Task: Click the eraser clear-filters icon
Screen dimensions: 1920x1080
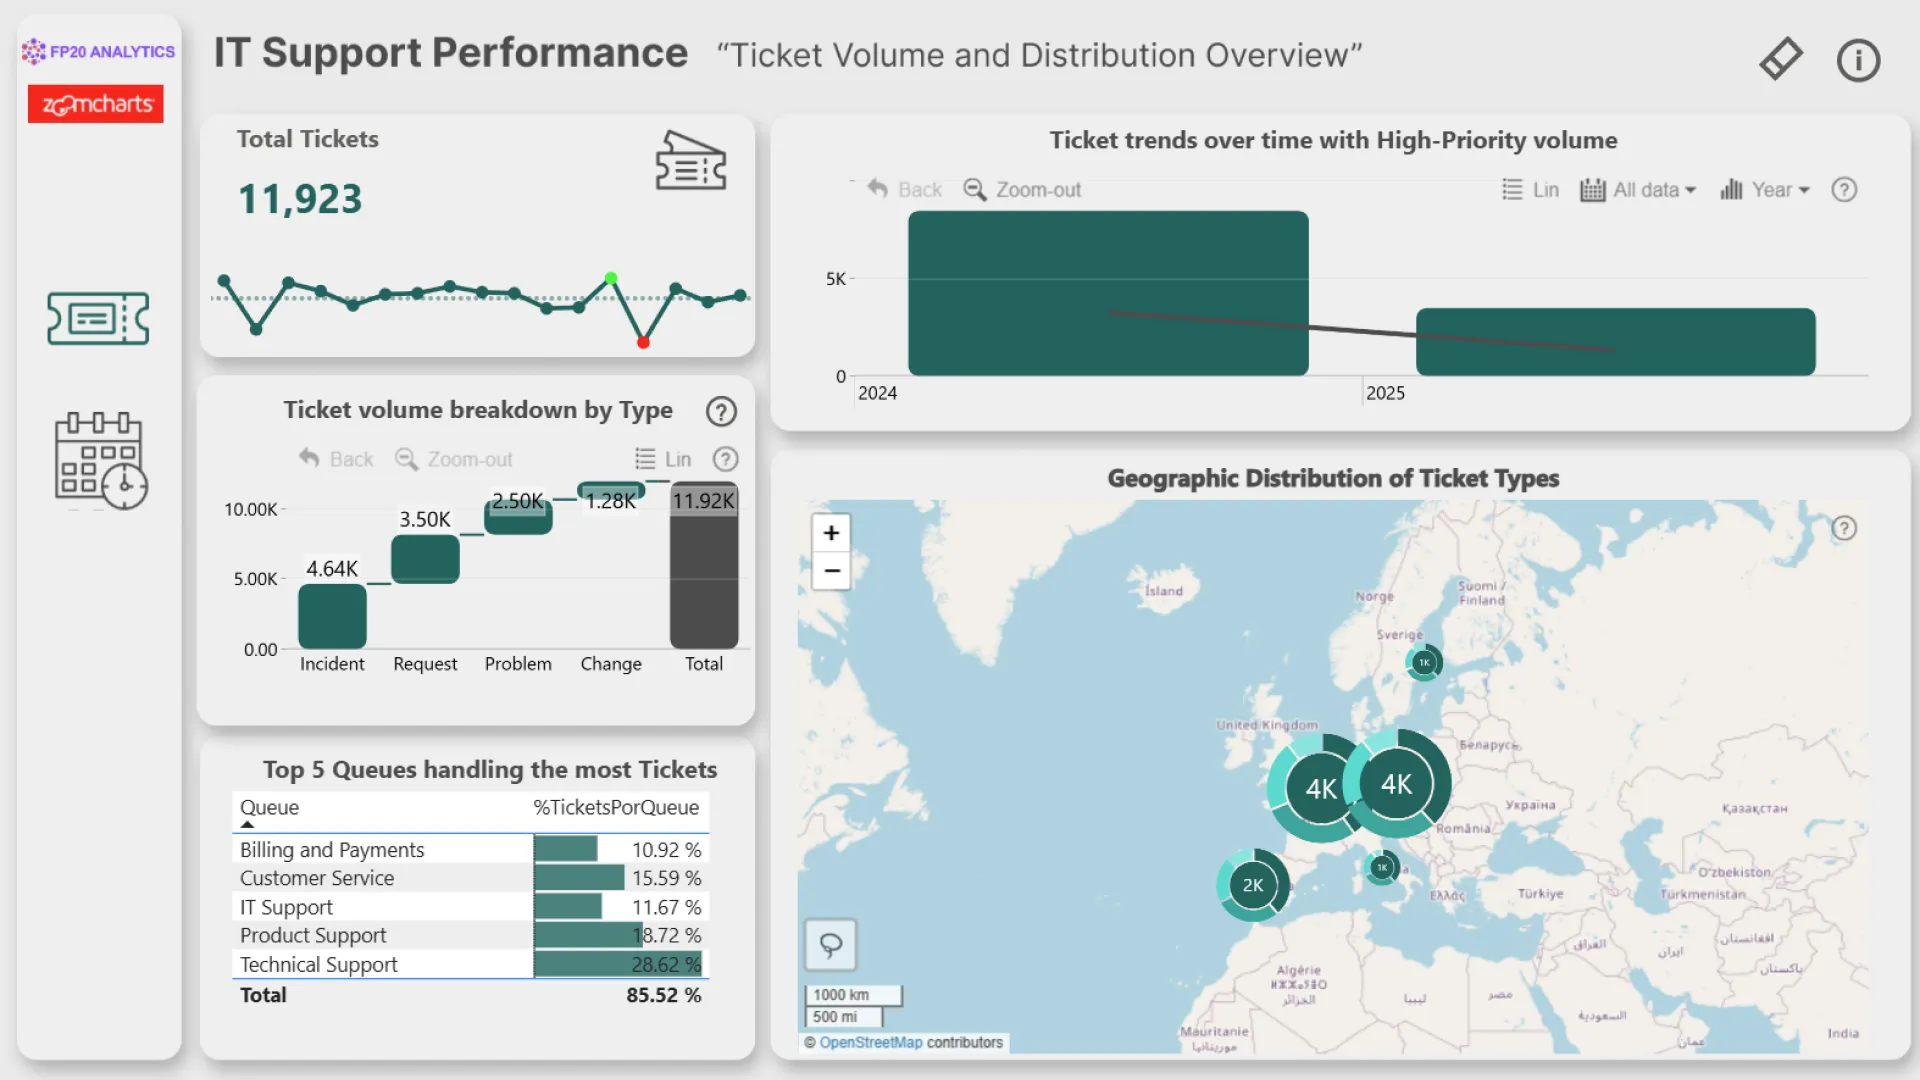Action: coord(1781,59)
